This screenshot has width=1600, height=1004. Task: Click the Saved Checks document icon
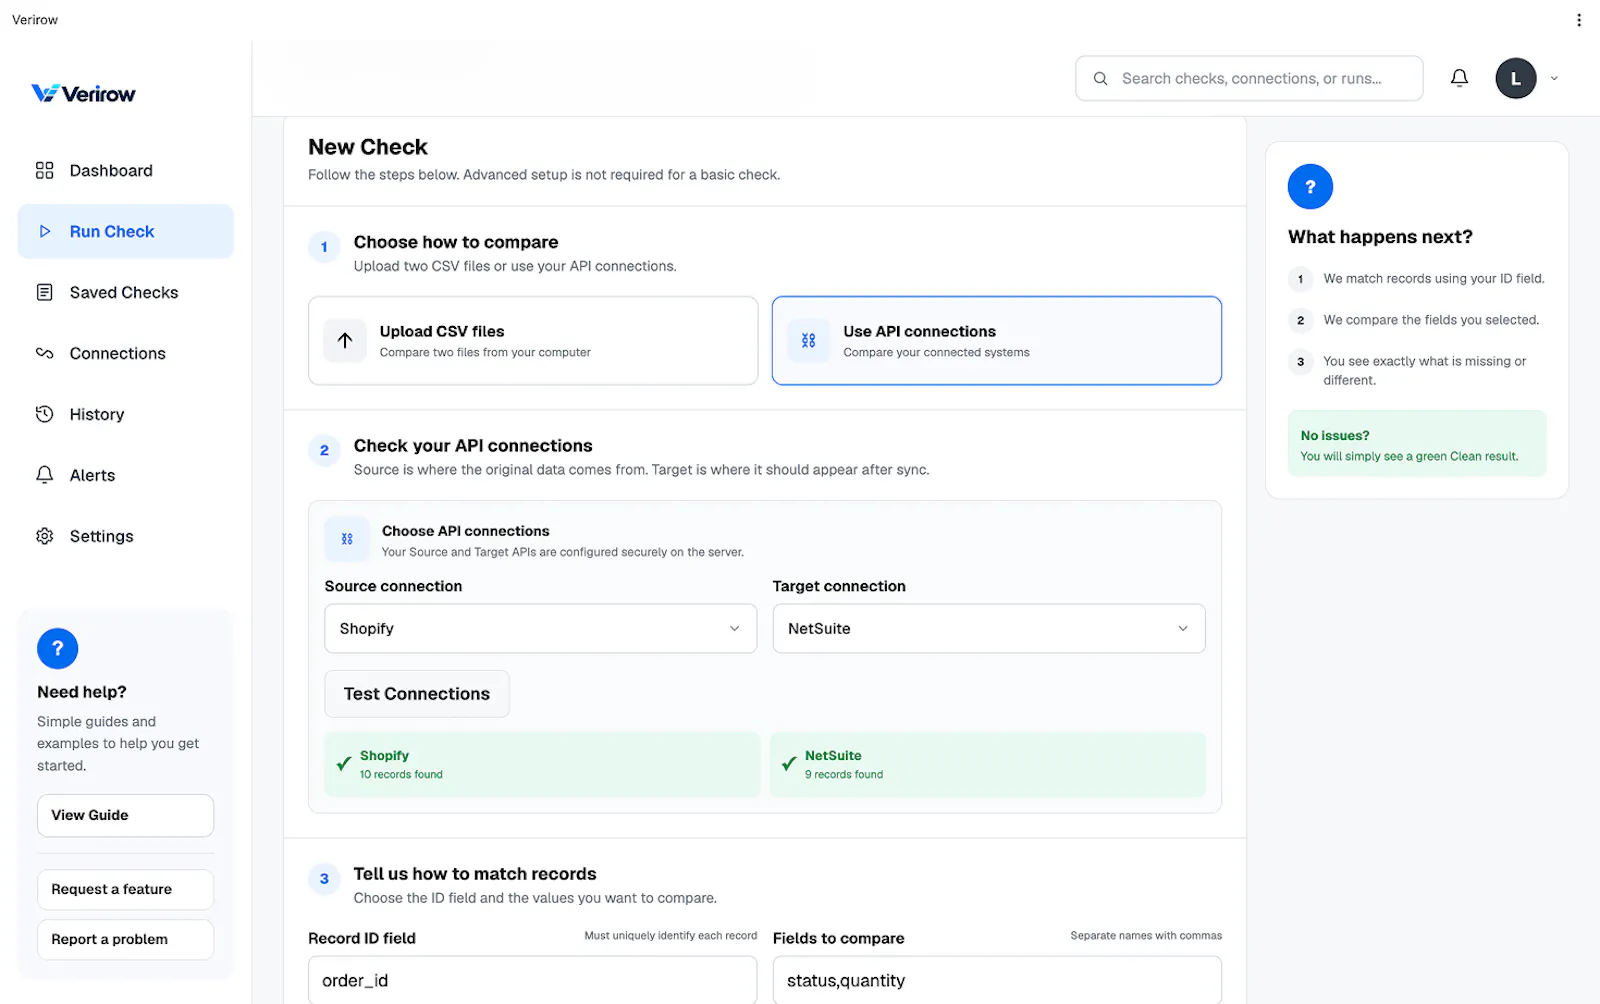click(x=44, y=292)
